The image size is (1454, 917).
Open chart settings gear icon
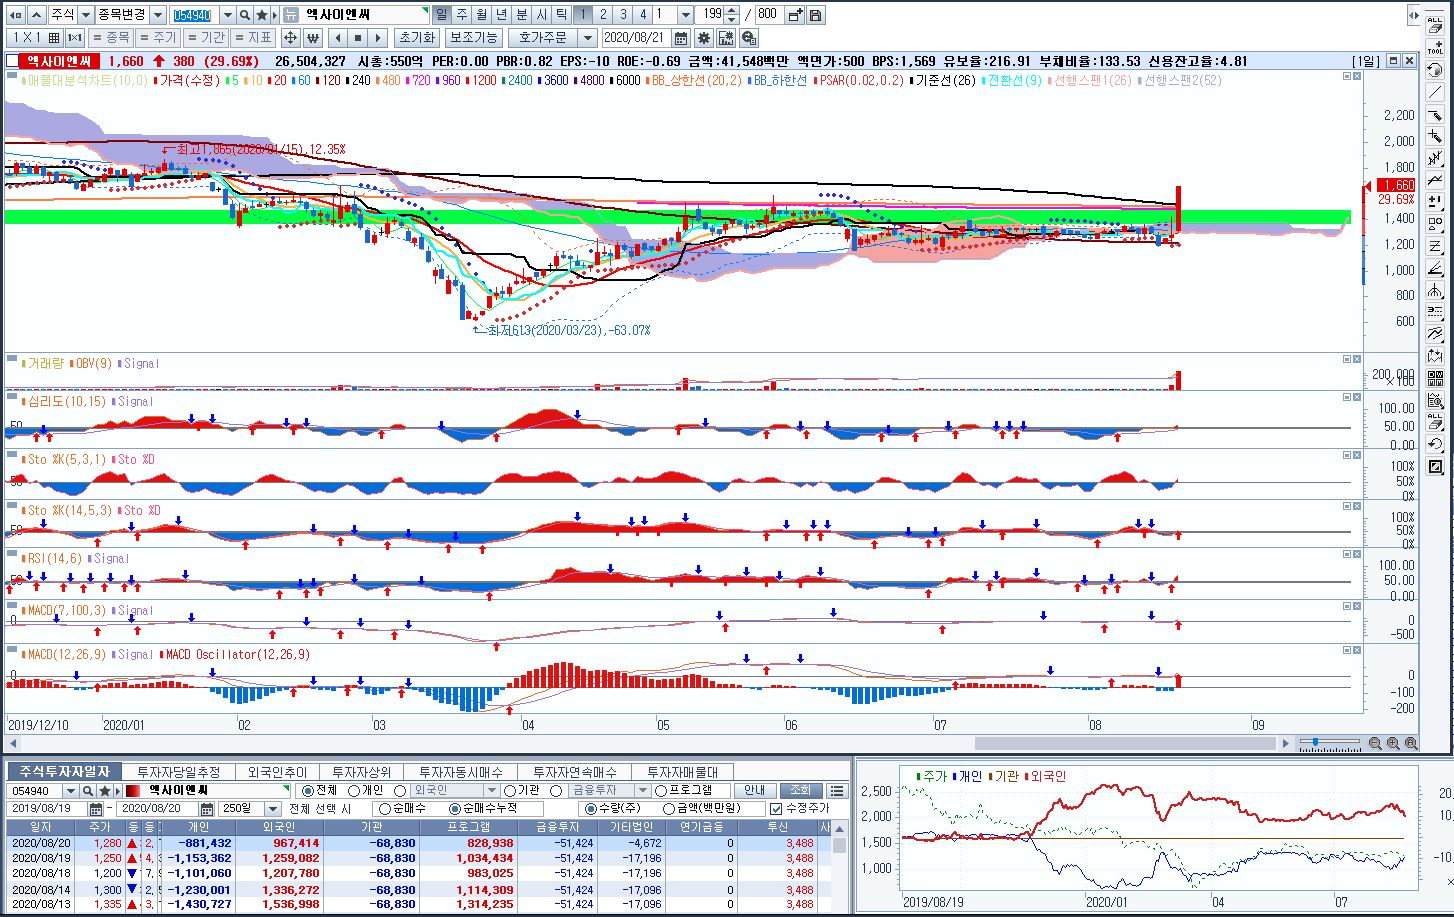point(704,38)
